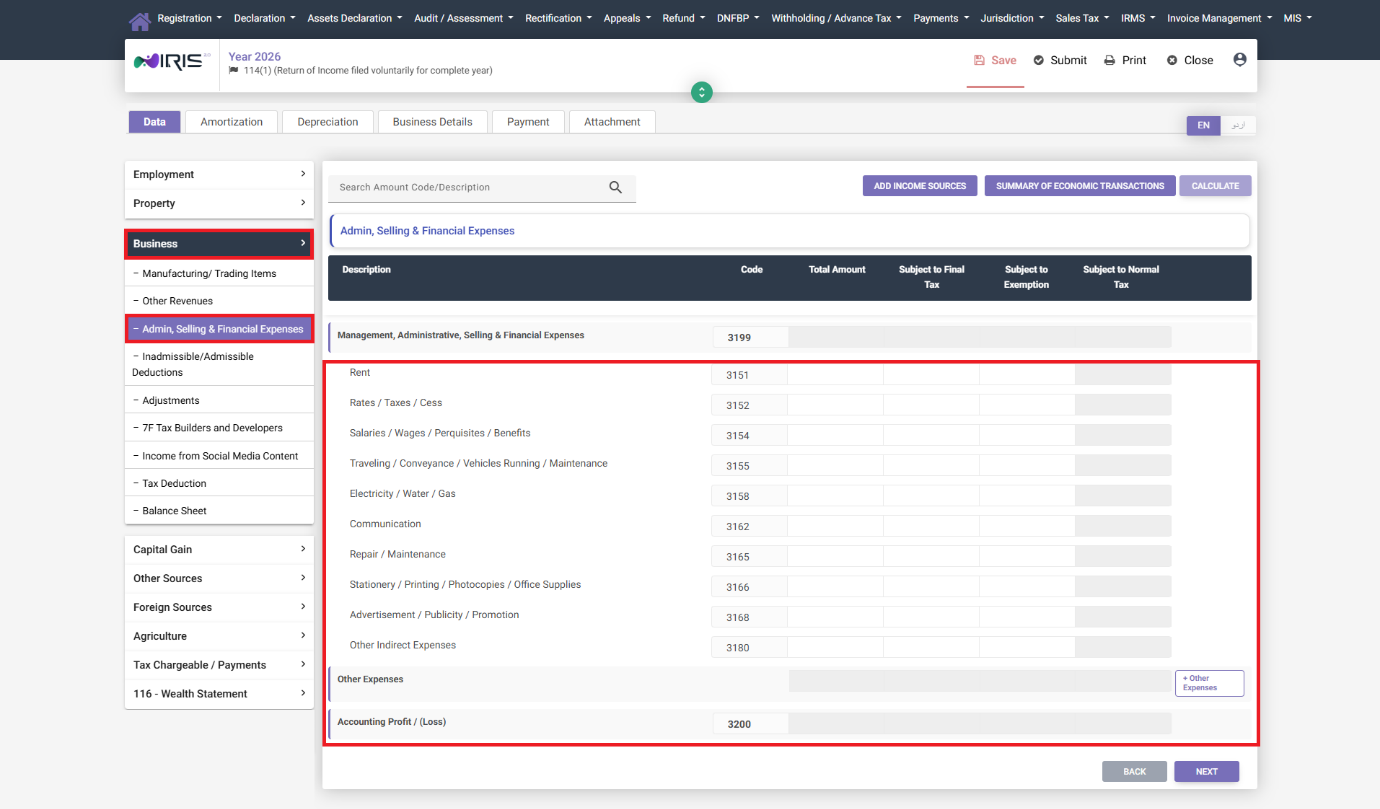Open Rectification menu
1380x809 pixels.
(x=558, y=18)
